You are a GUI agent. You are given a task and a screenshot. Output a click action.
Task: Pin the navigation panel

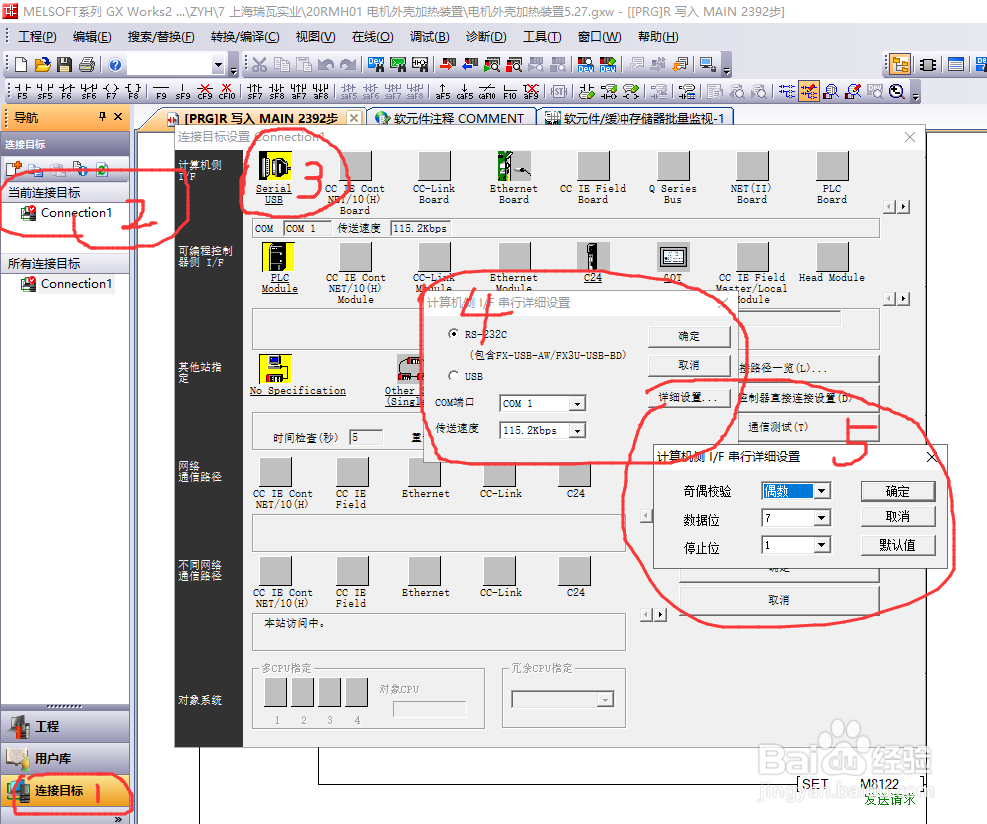(x=103, y=116)
